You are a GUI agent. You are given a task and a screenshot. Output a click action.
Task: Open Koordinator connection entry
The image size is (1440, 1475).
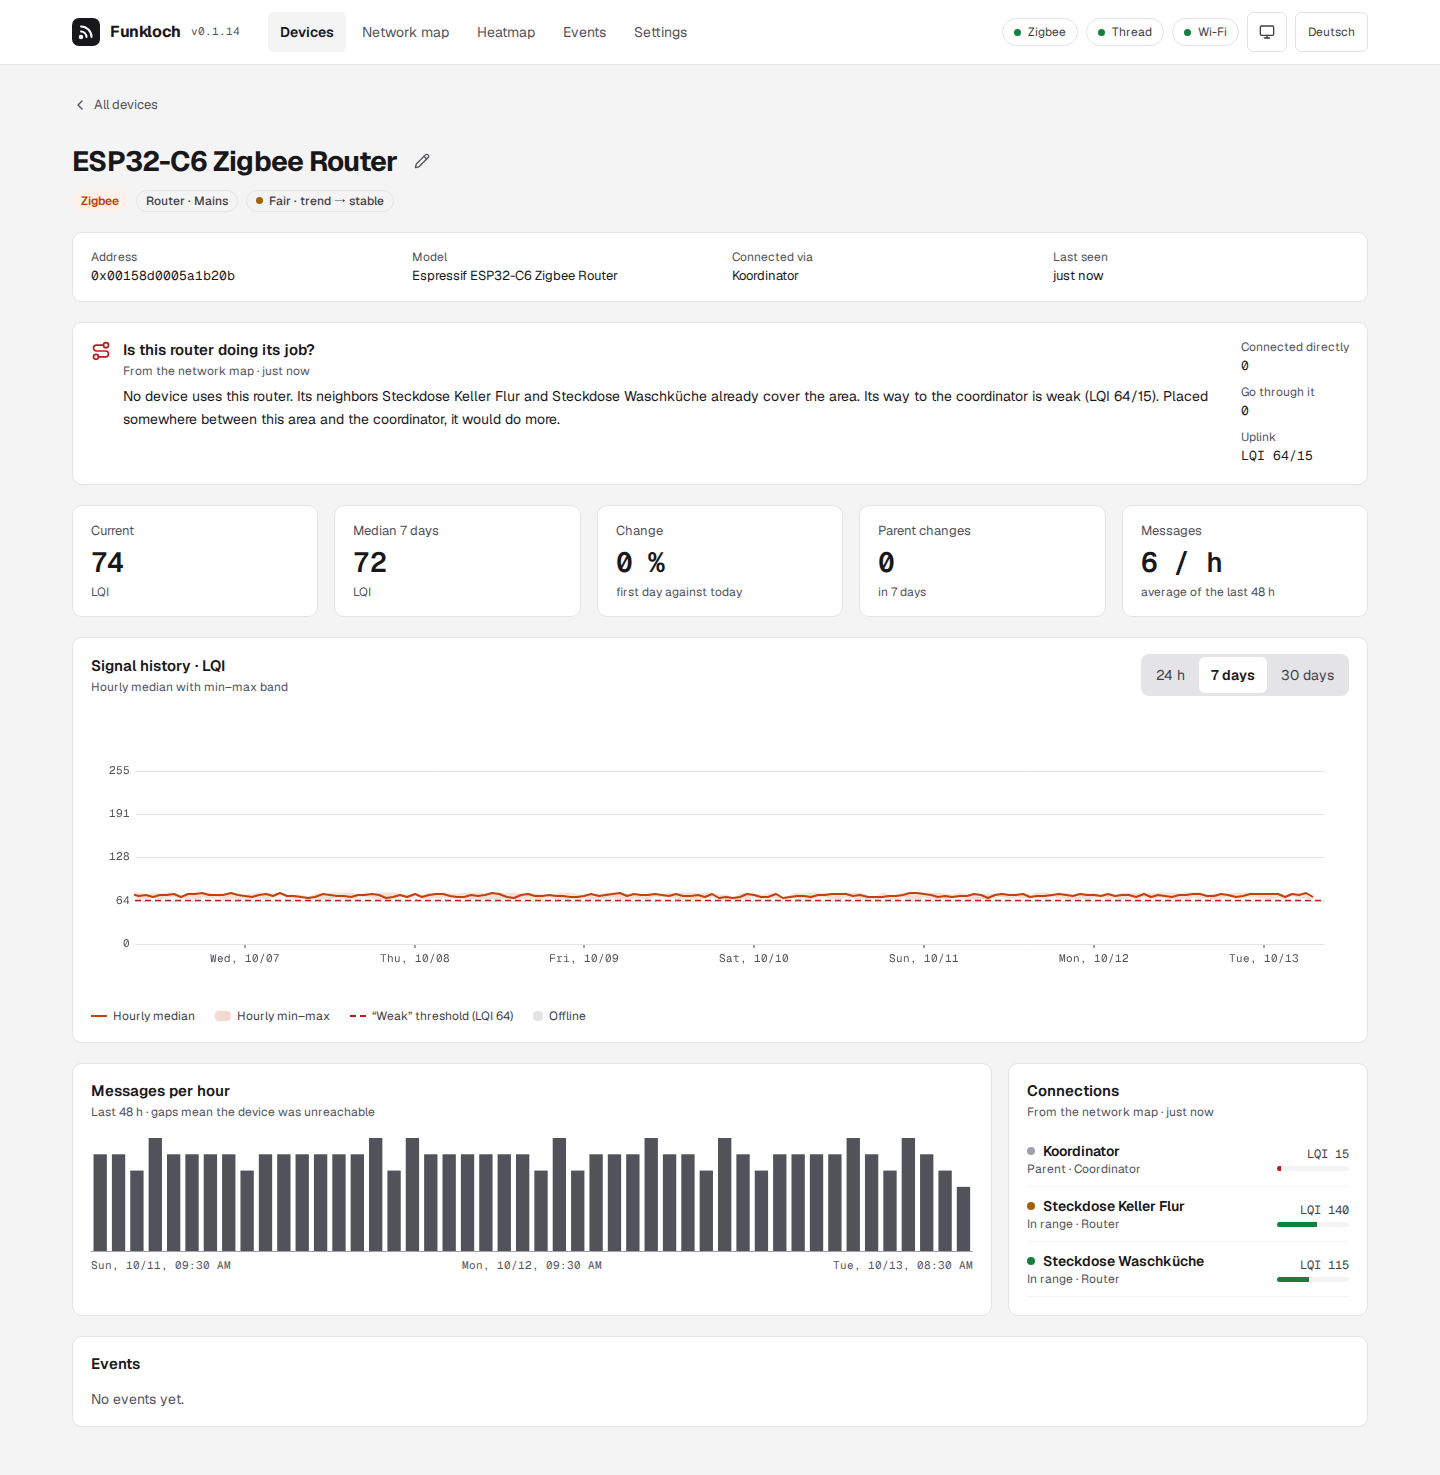[1188, 1160]
